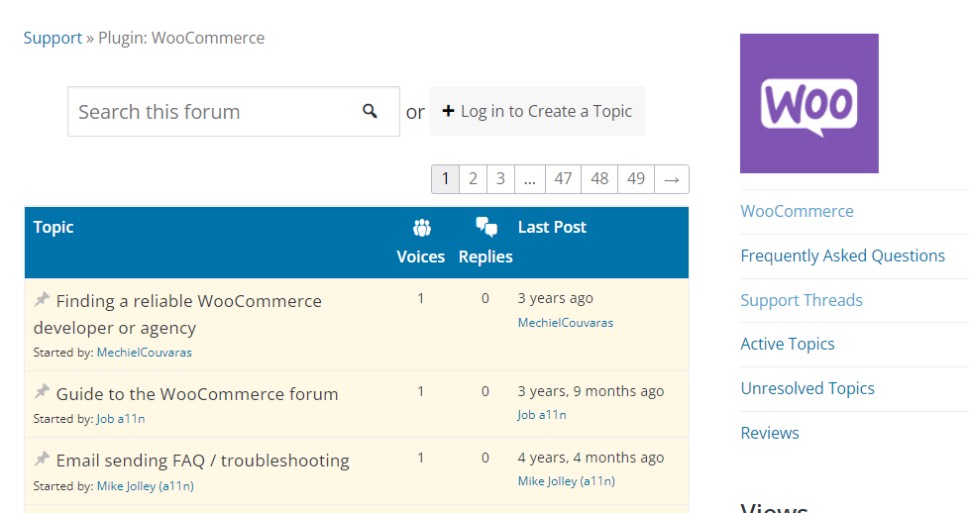969x513 pixels.
Task: Open Frequently Asked Questions sidebar link
Action: tap(842, 256)
